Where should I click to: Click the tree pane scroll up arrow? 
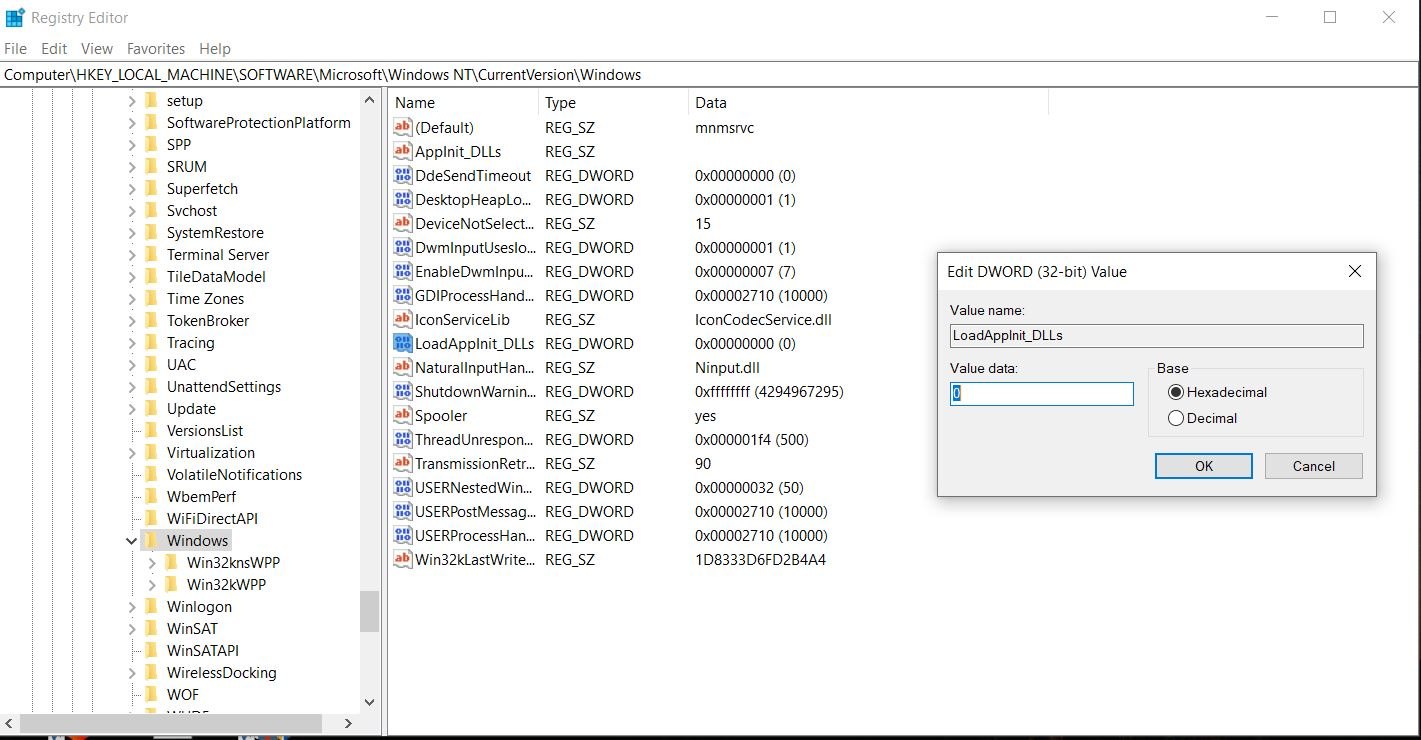point(370,100)
